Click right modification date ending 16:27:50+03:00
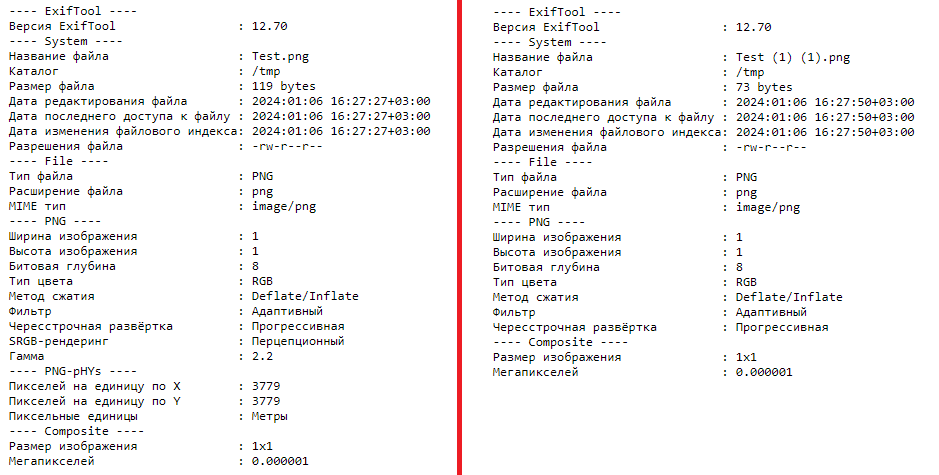 (x=825, y=102)
